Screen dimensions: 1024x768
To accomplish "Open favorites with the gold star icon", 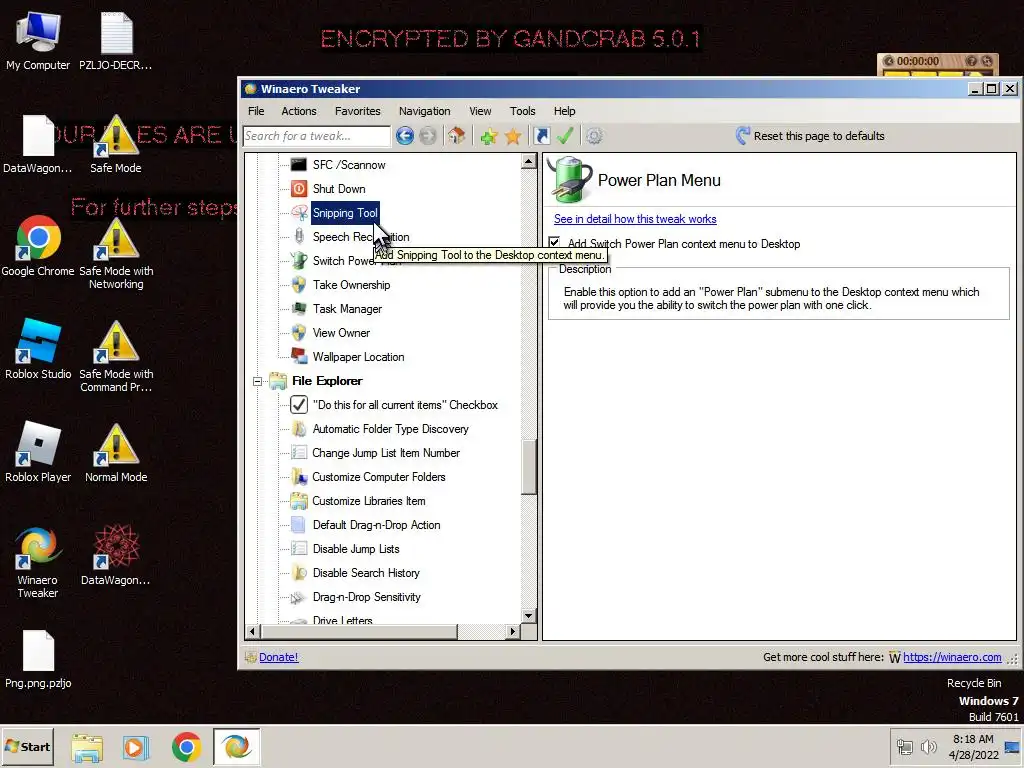I will [x=513, y=136].
